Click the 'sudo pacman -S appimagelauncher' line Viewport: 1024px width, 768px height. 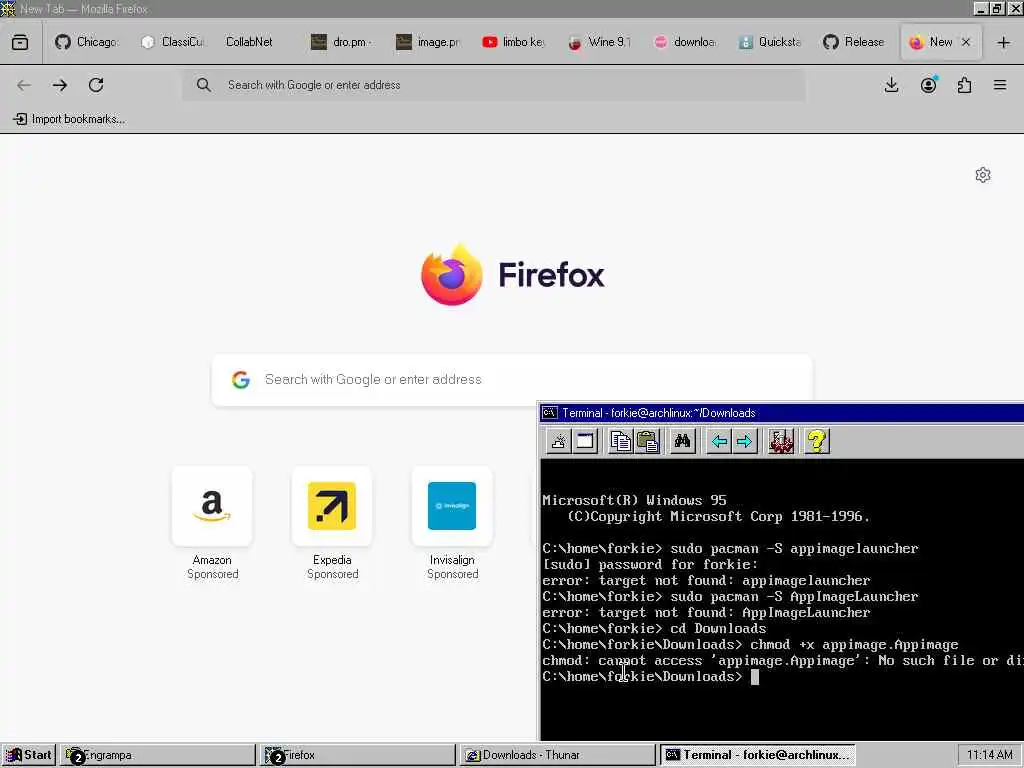pyautogui.click(x=730, y=549)
